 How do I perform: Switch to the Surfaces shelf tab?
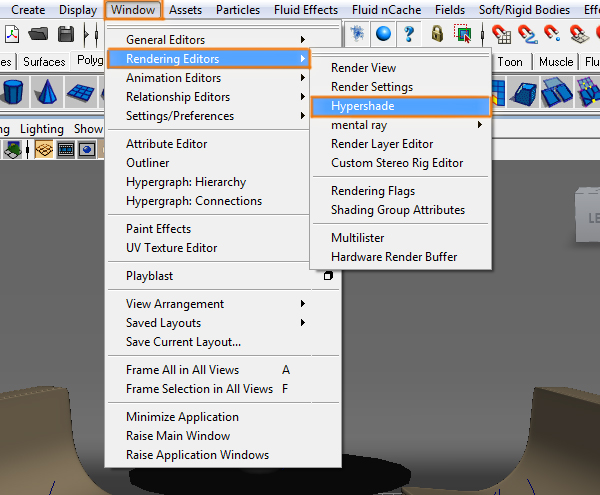click(44, 62)
